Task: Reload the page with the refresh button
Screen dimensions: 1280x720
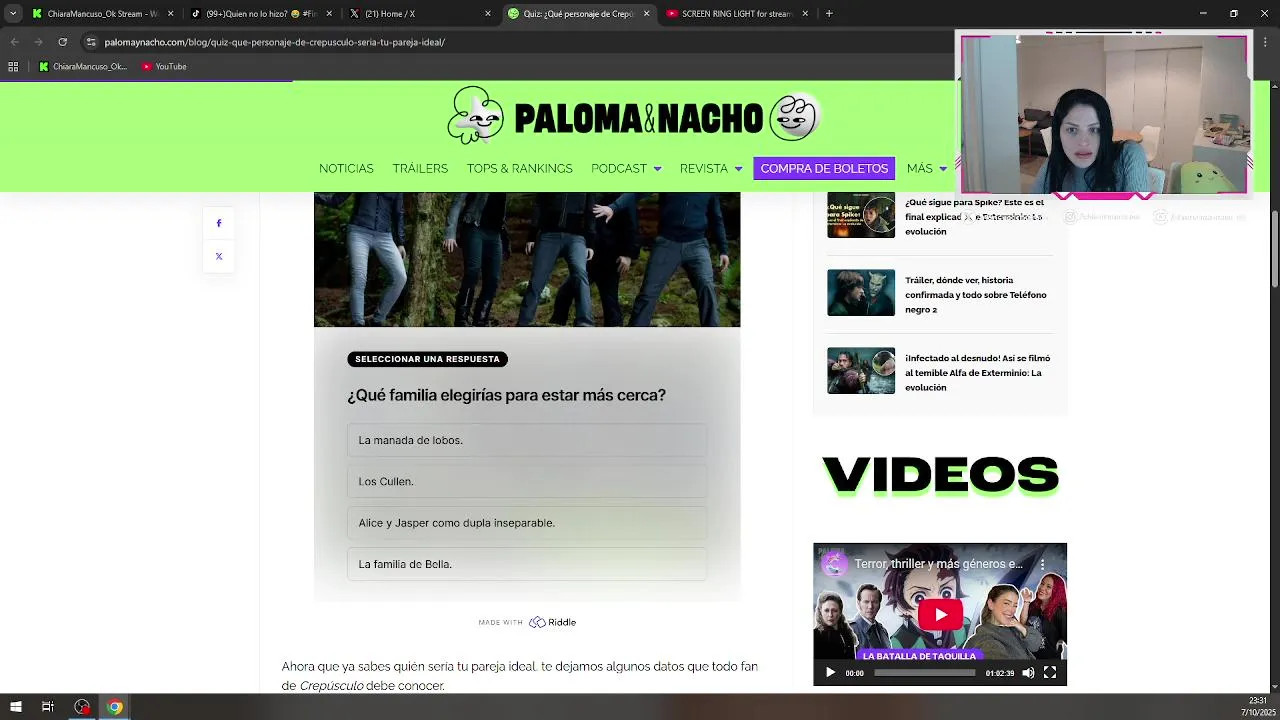Action: [62, 42]
